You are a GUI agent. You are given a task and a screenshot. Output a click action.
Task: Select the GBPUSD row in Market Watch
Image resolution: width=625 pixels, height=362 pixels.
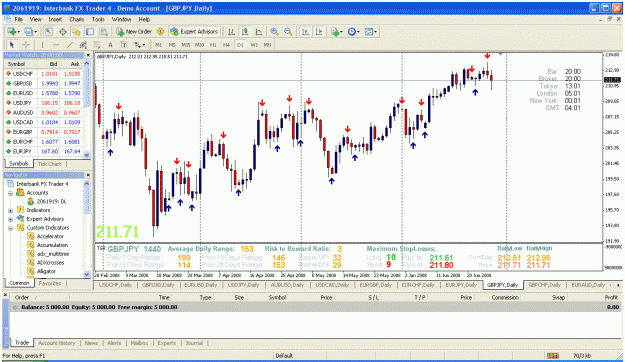click(x=43, y=83)
